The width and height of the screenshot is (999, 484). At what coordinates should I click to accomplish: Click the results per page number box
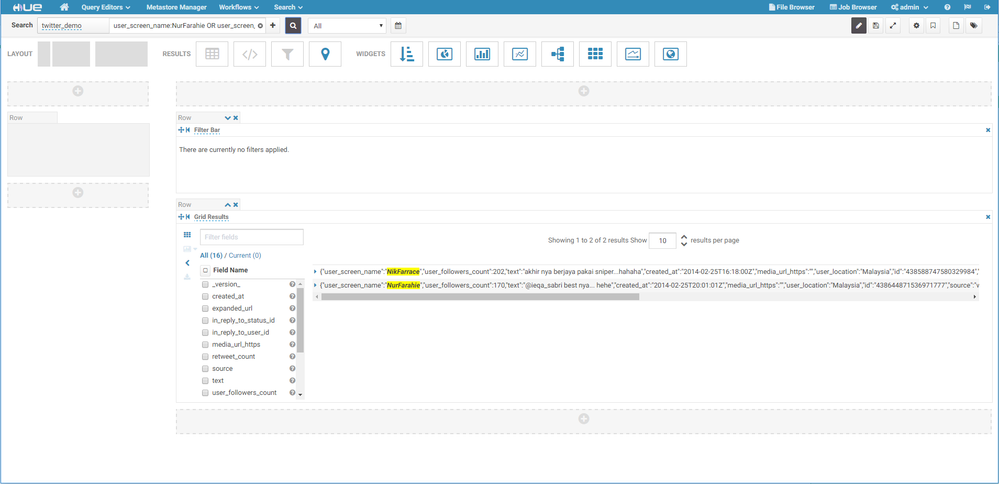click(663, 241)
